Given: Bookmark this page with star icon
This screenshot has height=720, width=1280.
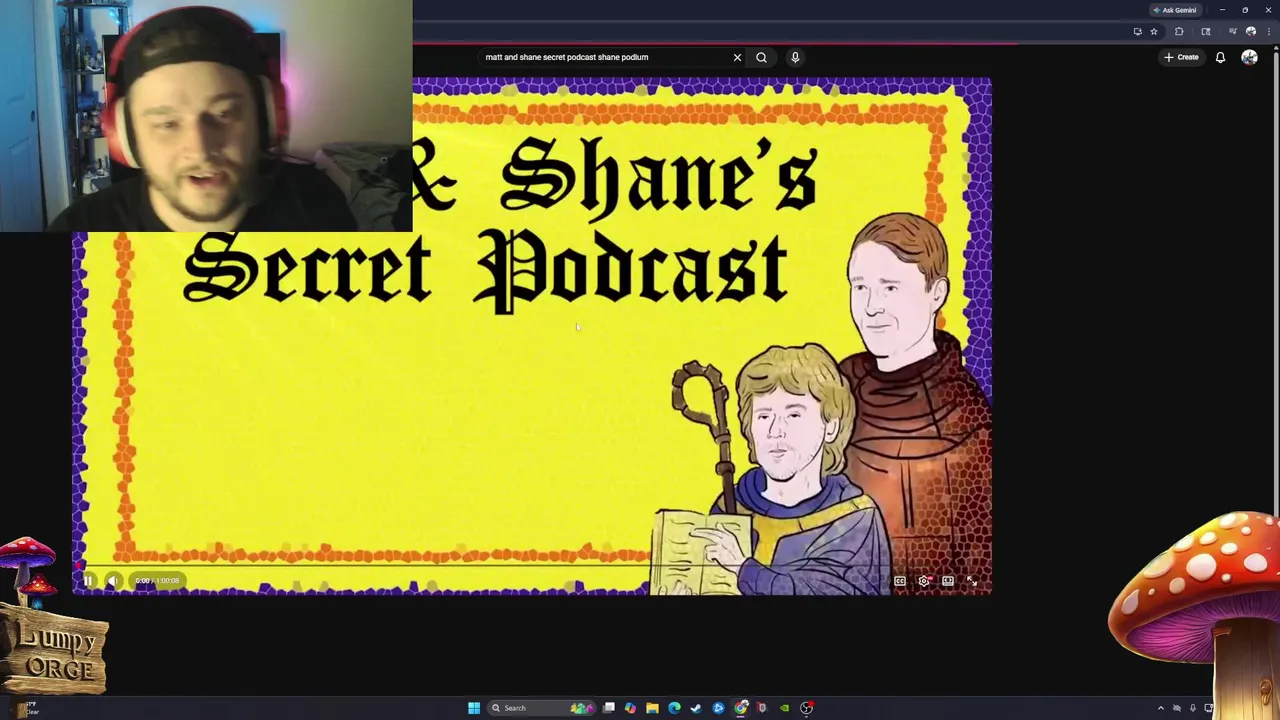Looking at the screenshot, I should (1154, 31).
